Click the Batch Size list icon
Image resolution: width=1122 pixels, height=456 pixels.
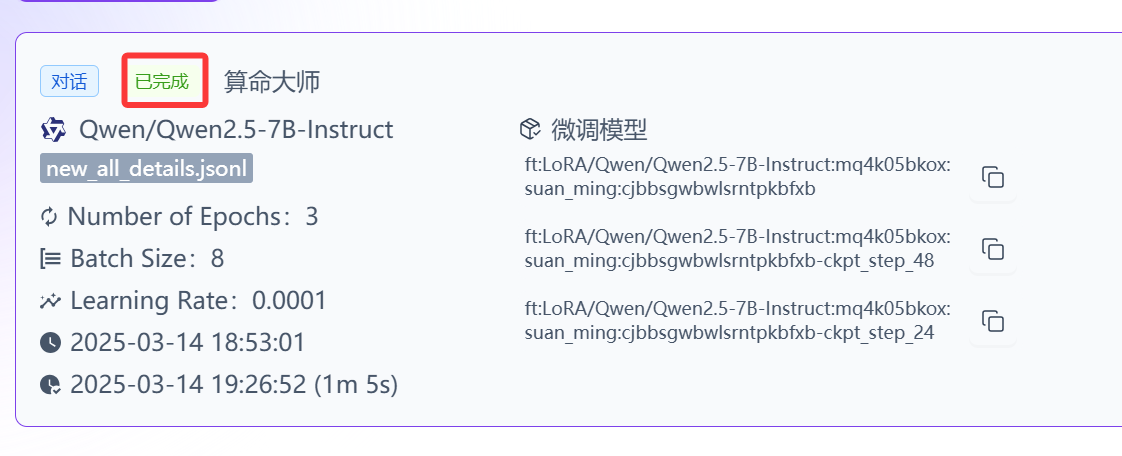click(x=50, y=258)
